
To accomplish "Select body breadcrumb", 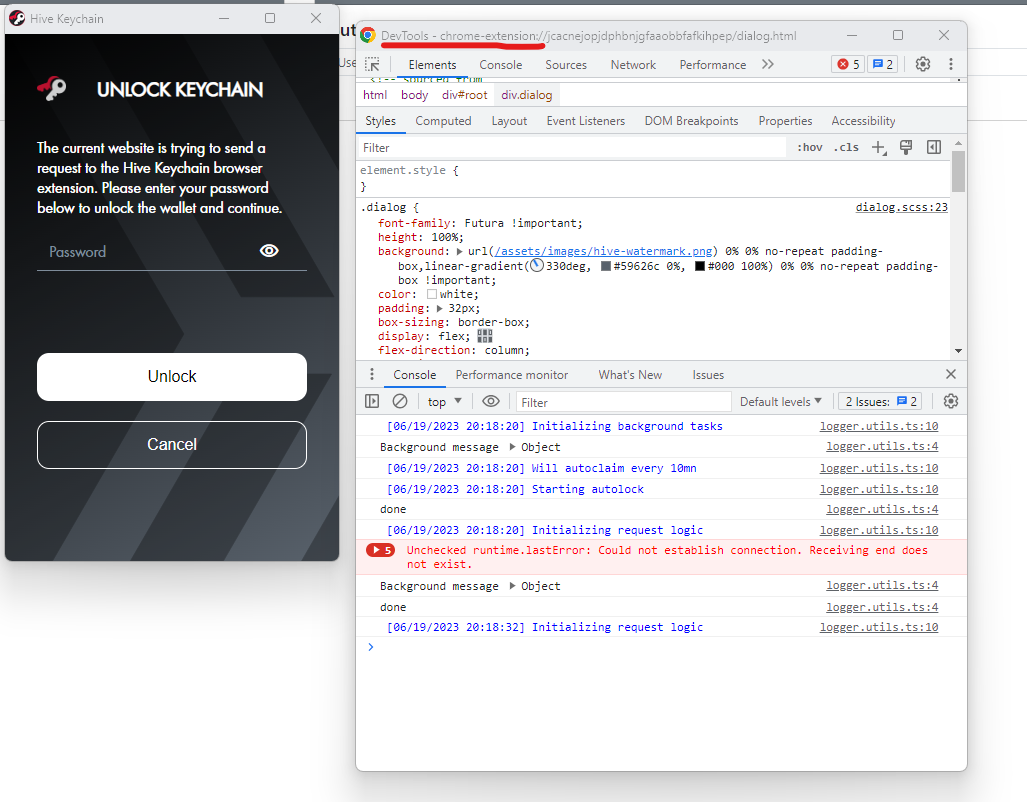I will click(415, 95).
